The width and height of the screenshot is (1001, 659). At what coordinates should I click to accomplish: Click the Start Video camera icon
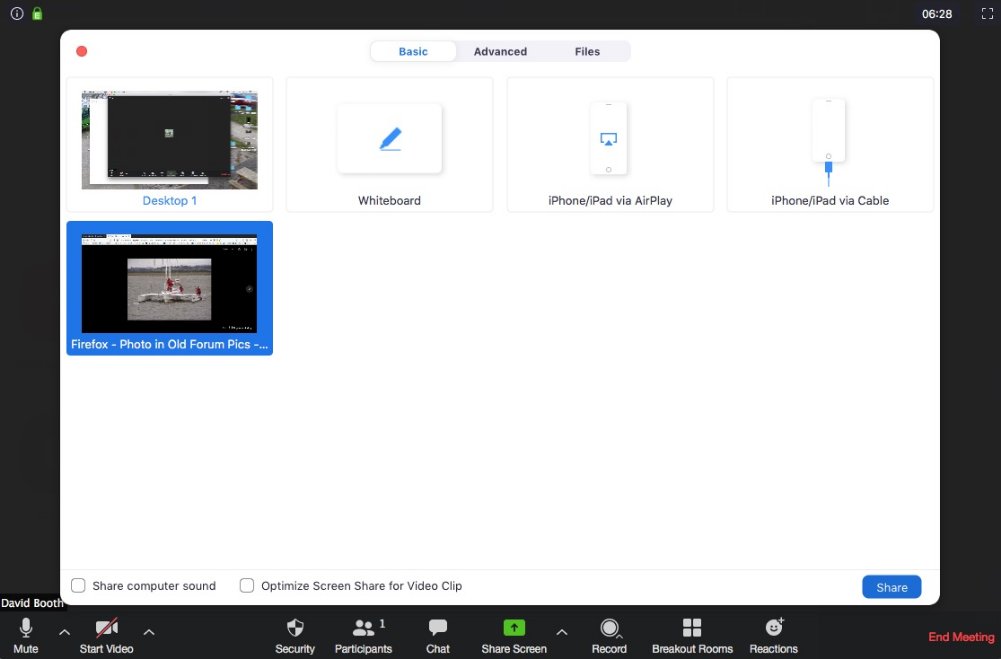107,628
